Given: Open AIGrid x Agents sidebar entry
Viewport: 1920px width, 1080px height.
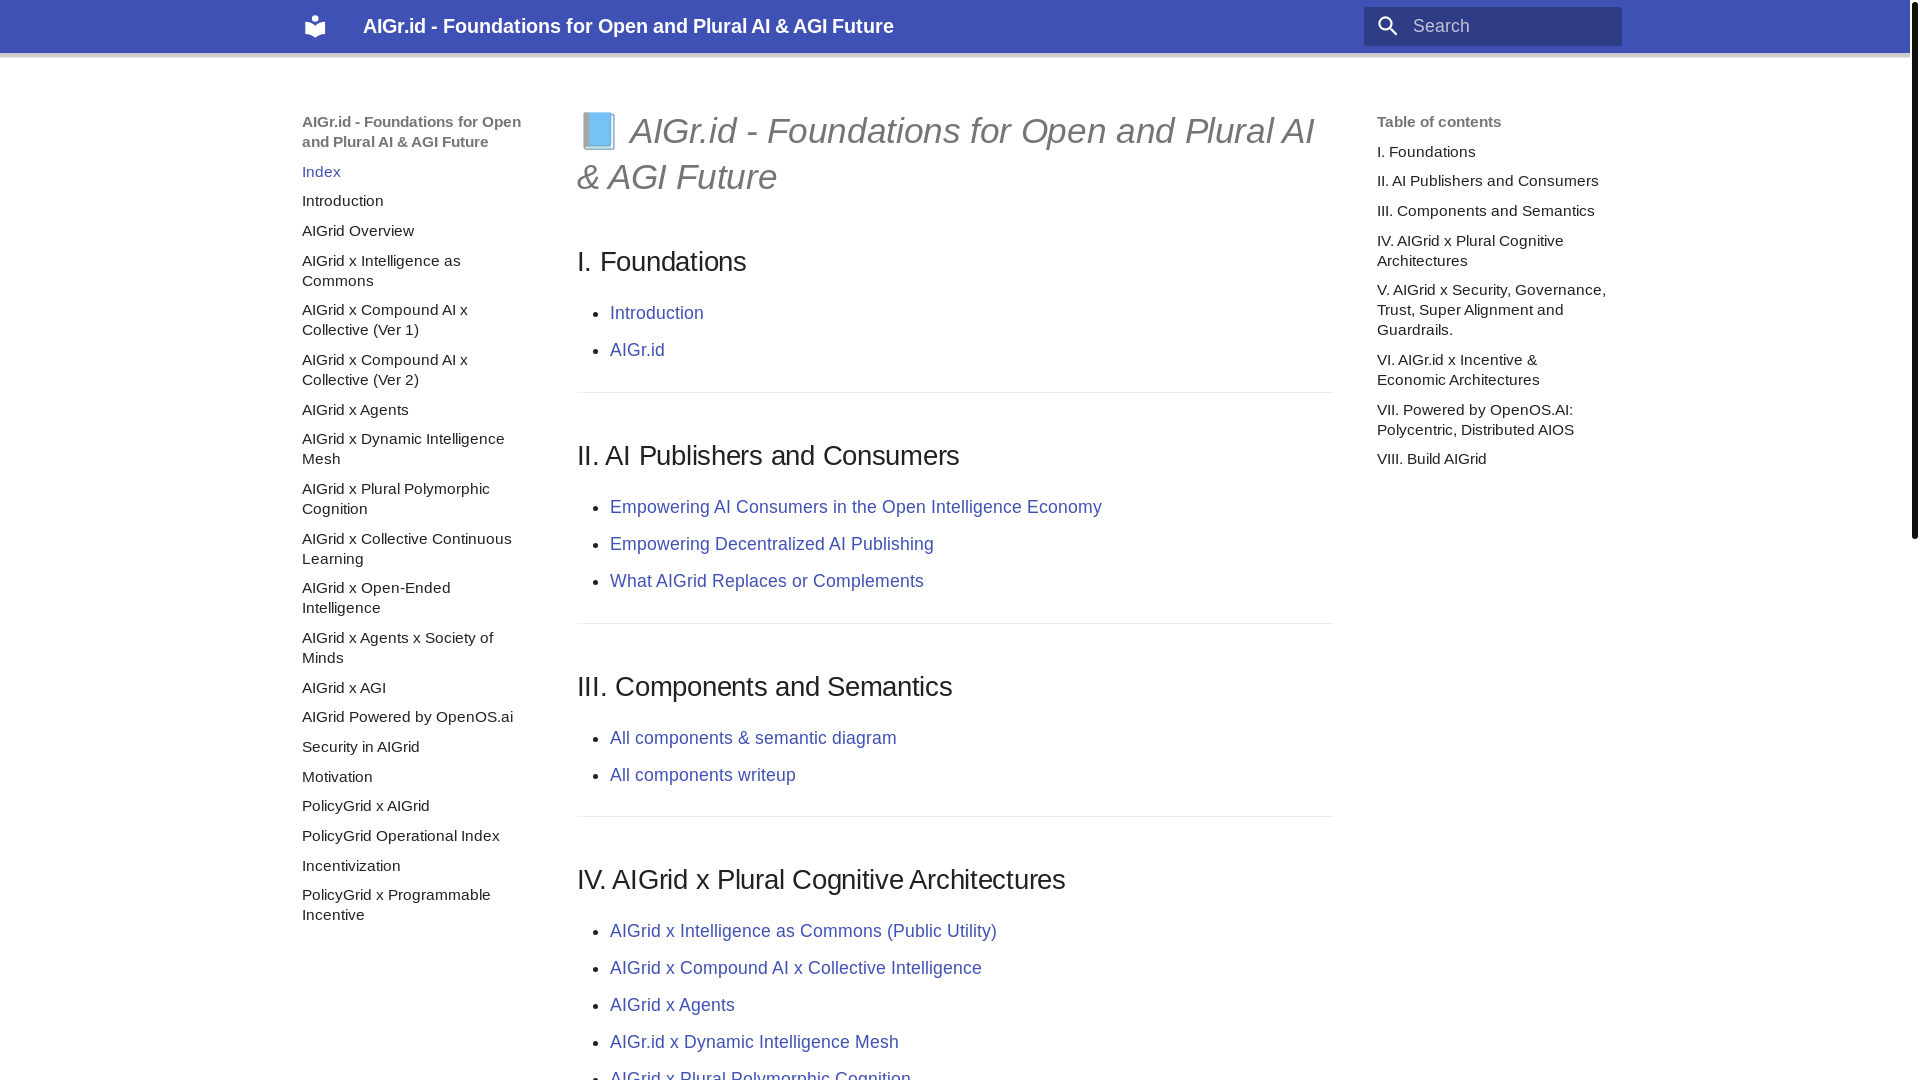Looking at the screenshot, I should point(355,410).
